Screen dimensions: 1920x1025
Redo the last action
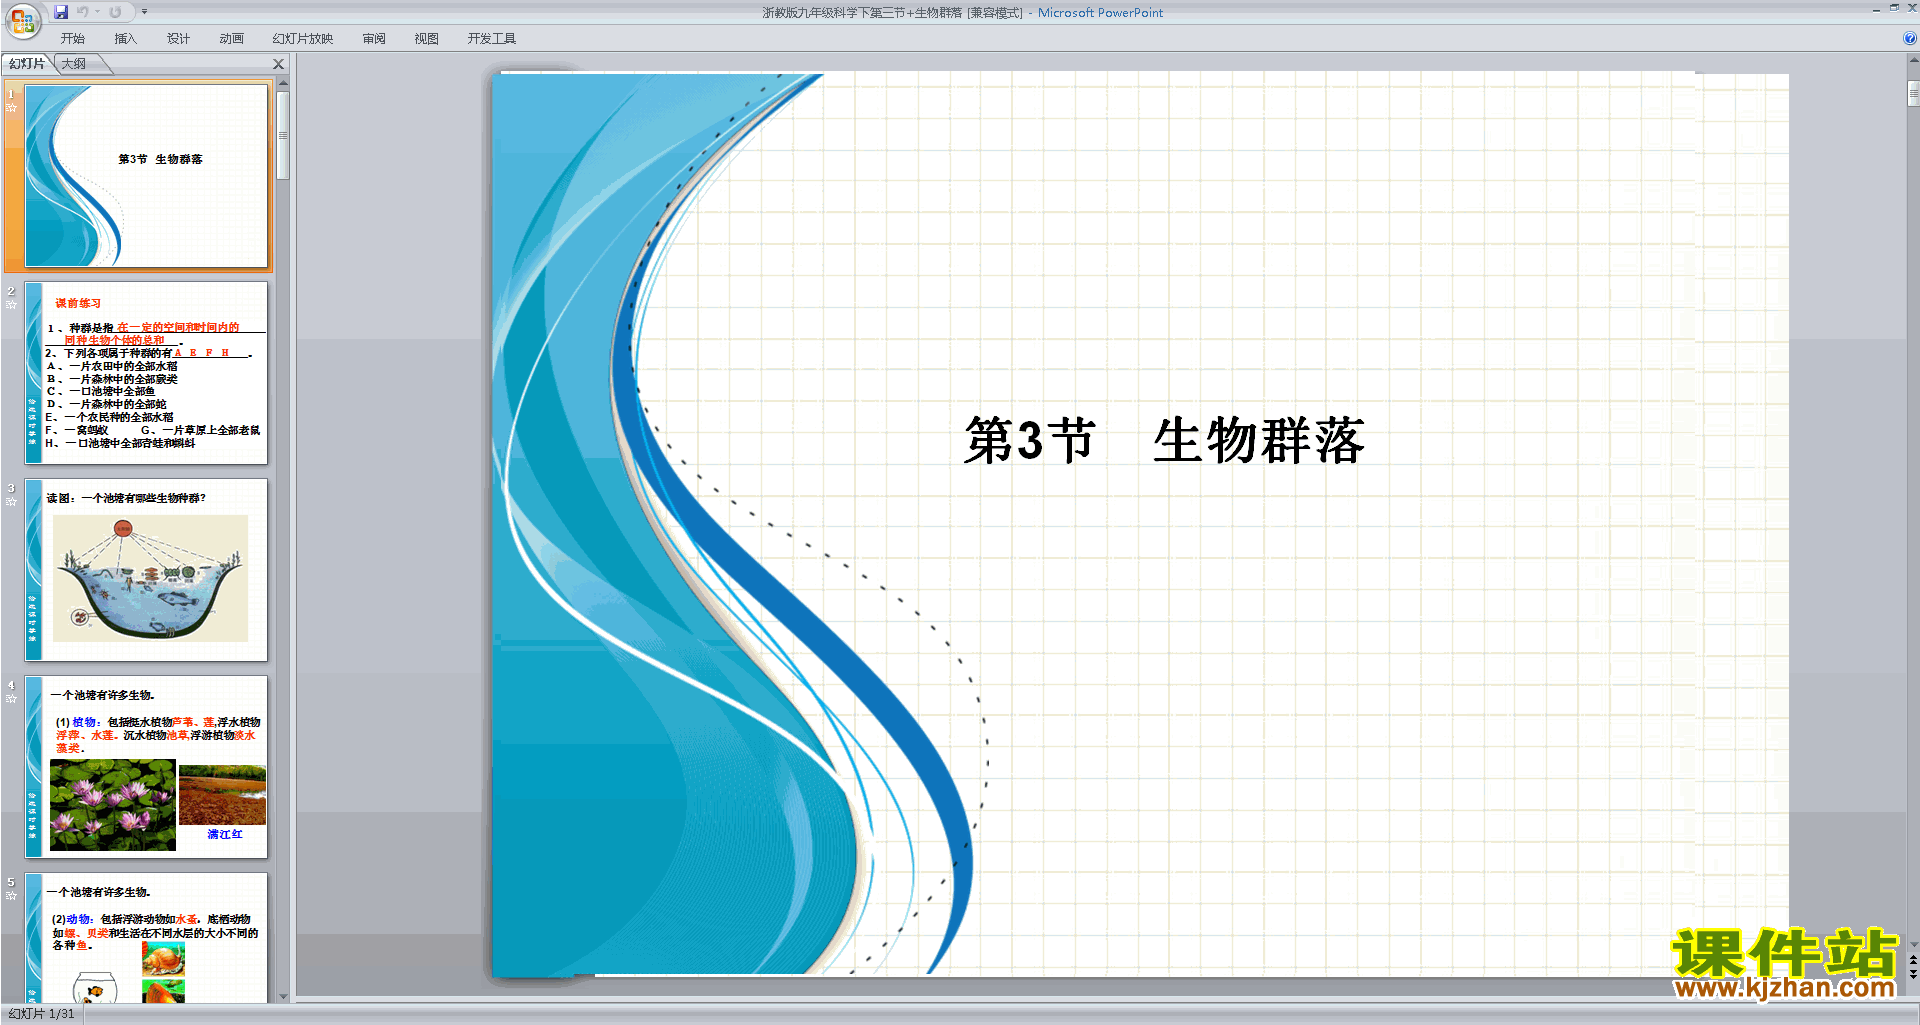[x=115, y=12]
